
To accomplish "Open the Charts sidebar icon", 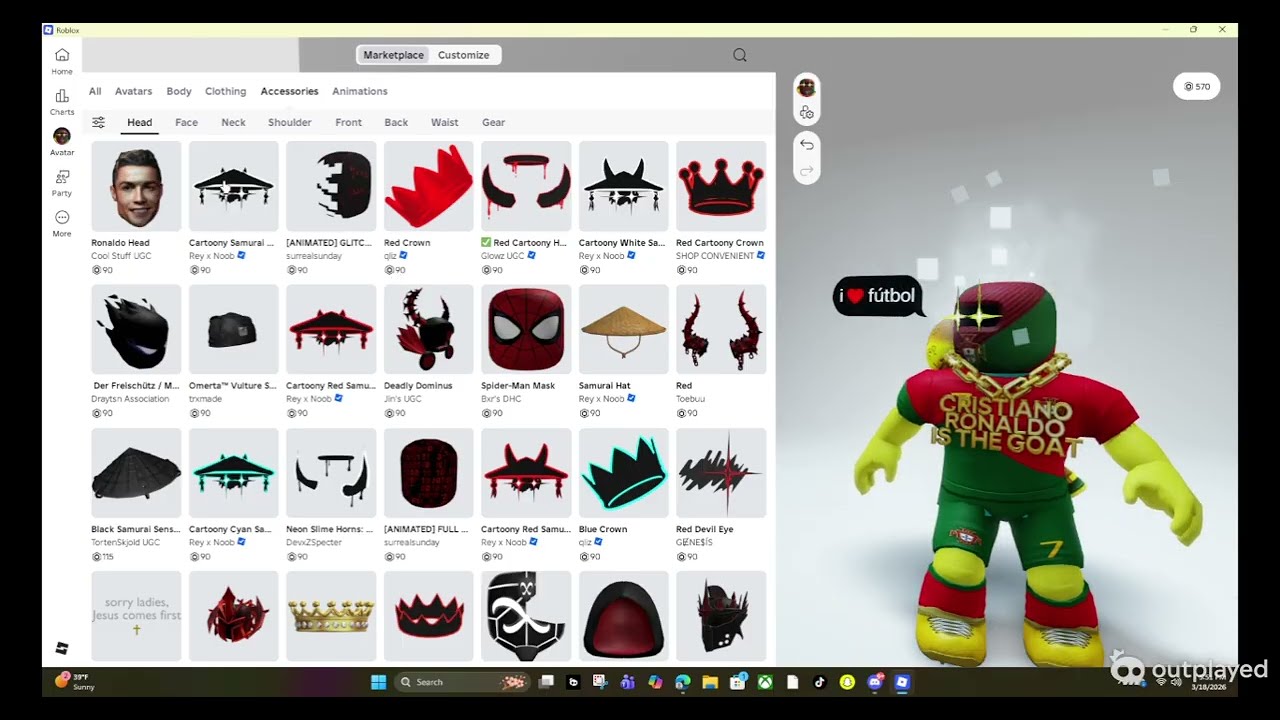I will 62,96.
